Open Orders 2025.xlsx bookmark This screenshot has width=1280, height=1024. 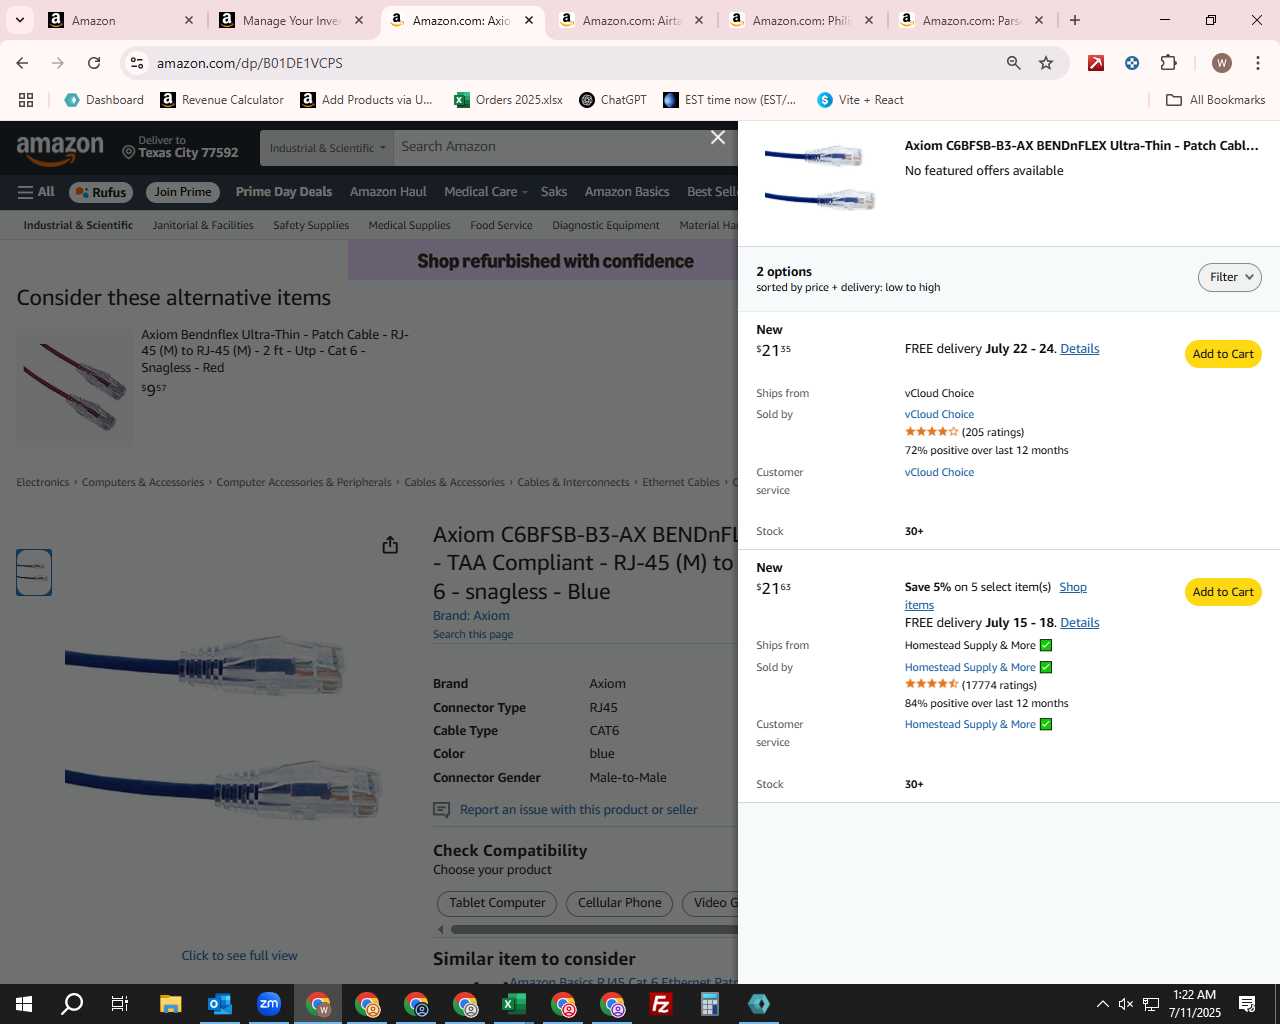tap(508, 100)
